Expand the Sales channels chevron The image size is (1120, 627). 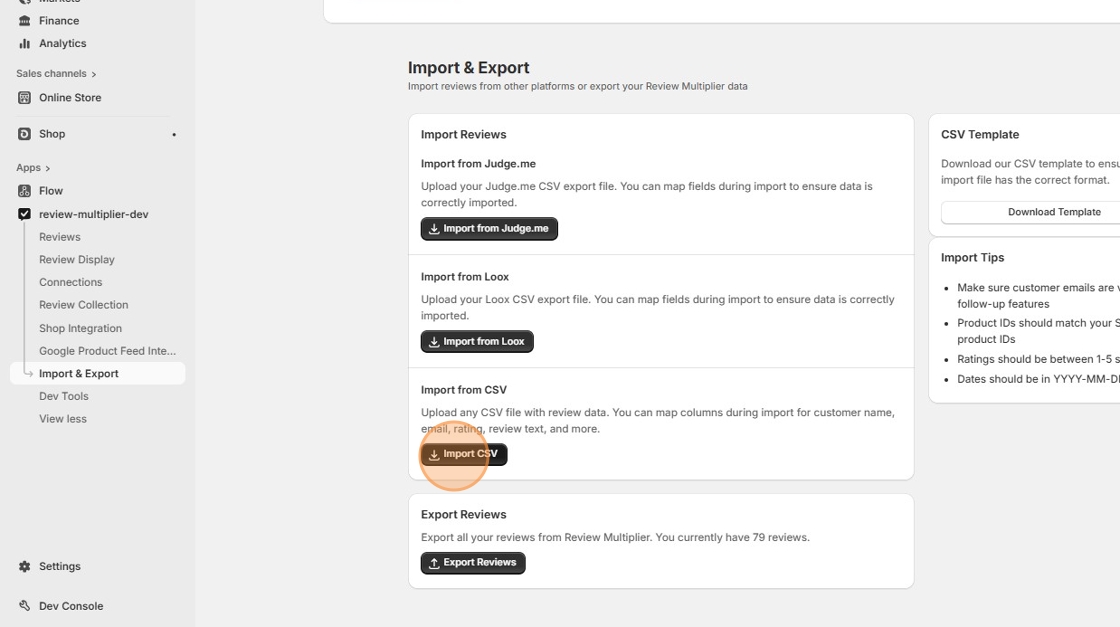pos(94,74)
